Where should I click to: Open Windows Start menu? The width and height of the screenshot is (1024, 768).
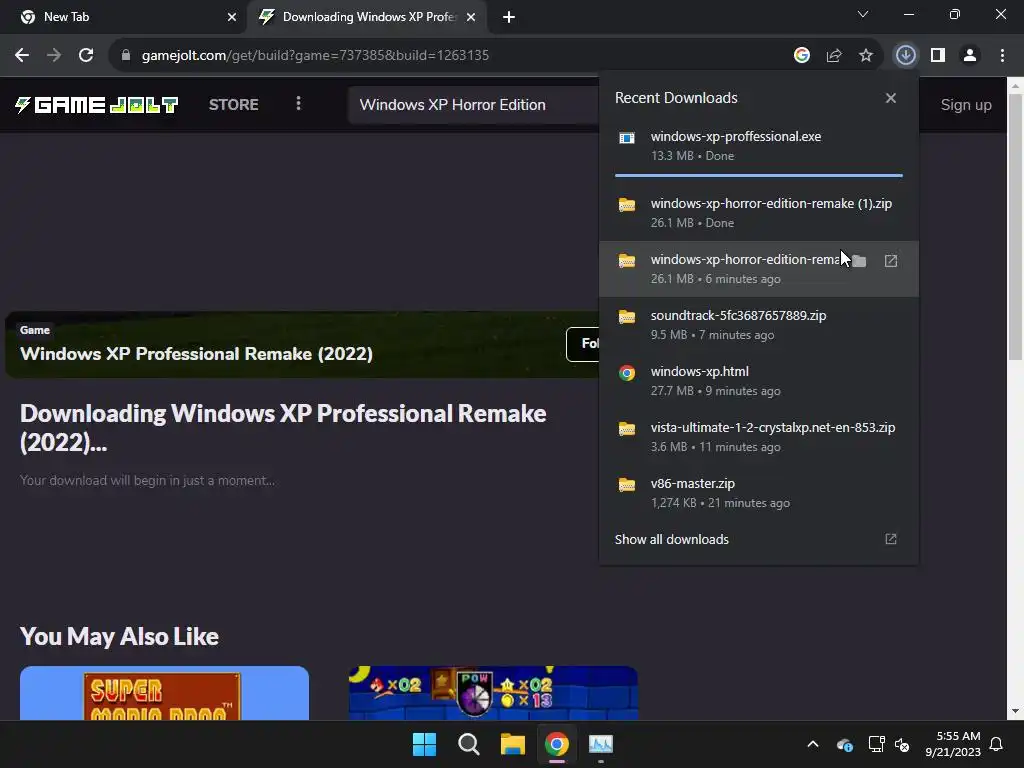point(424,744)
